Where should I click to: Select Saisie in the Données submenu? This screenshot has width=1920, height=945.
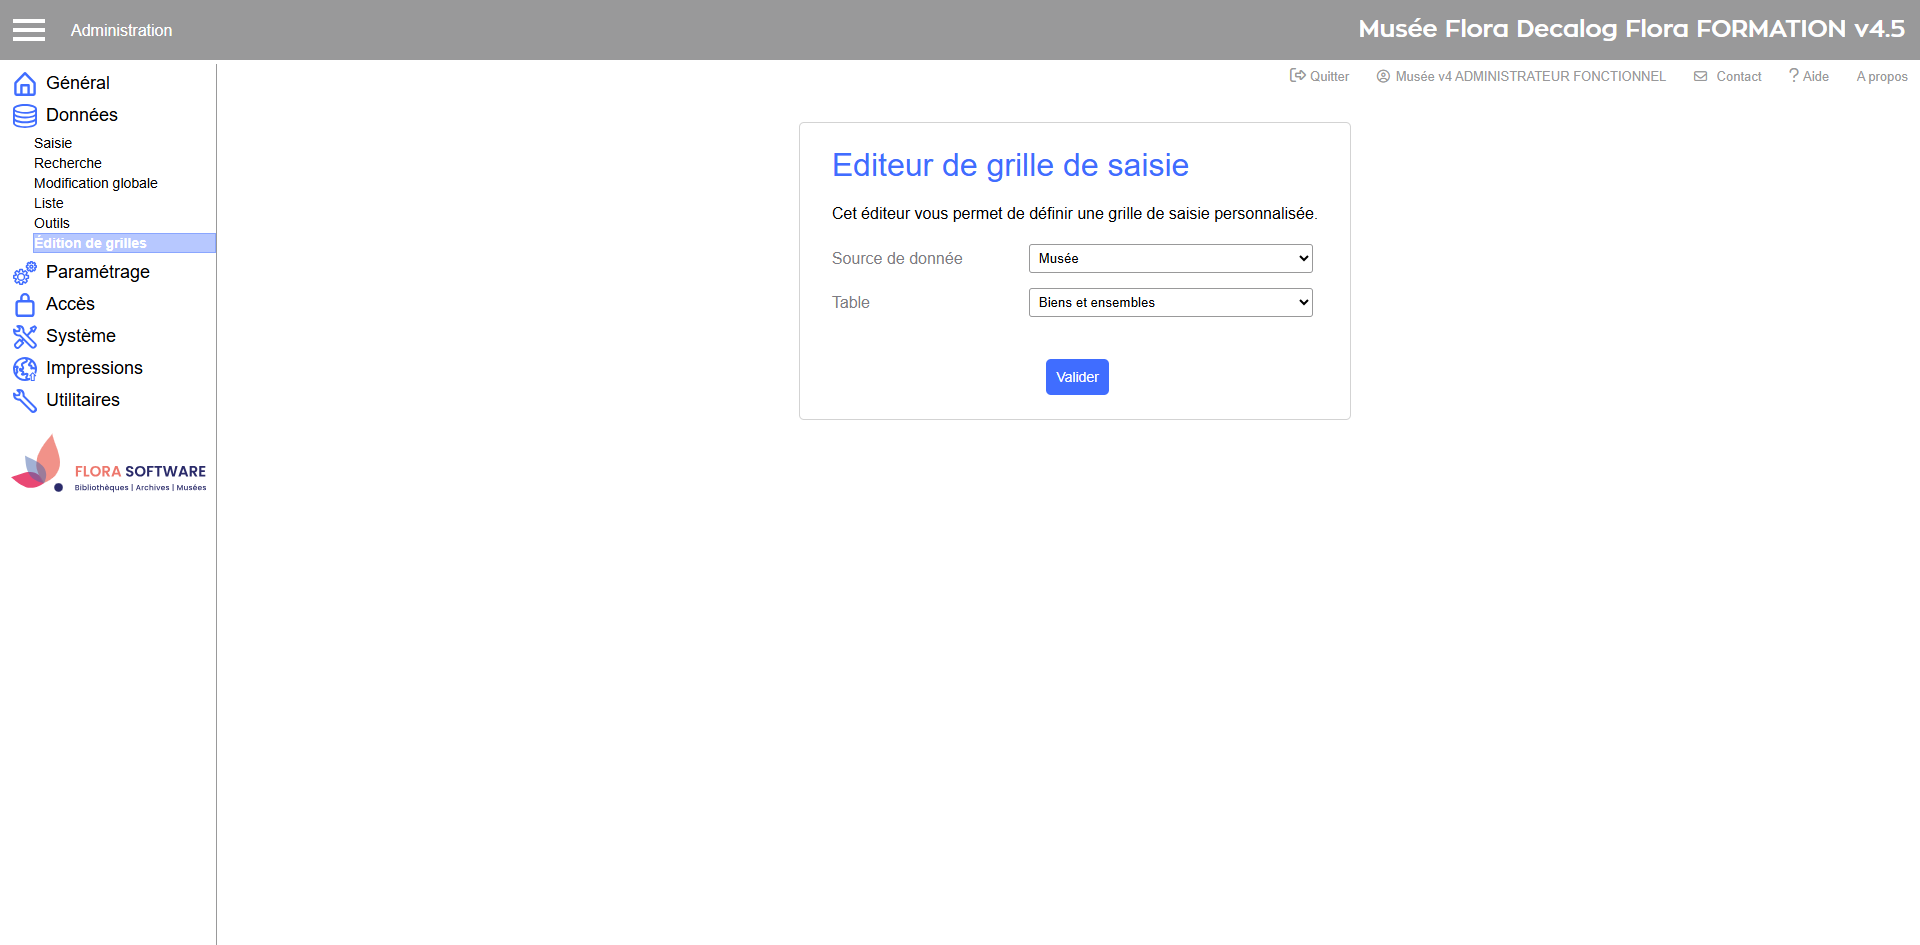click(53, 143)
